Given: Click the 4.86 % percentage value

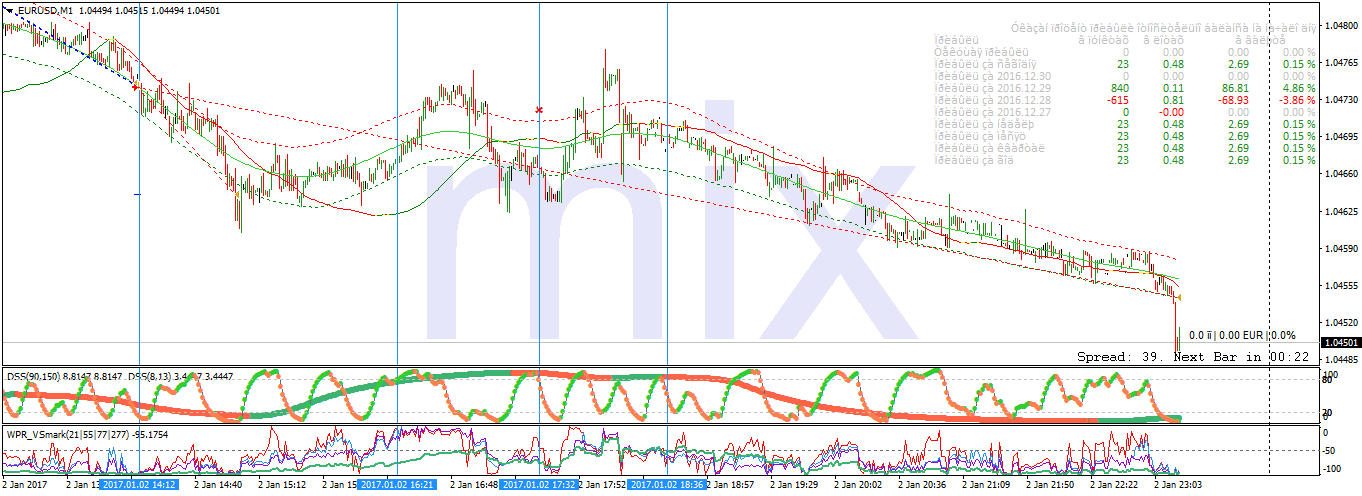Looking at the screenshot, I should click(x=1298, y=88).
